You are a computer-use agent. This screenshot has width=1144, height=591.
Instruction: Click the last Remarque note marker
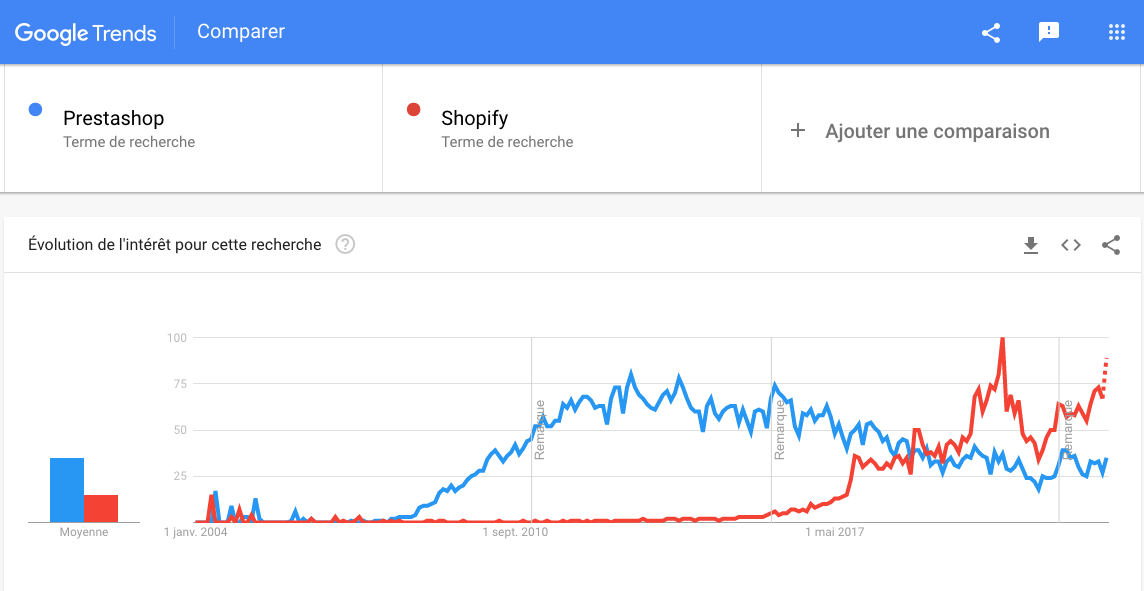pos(1067,428)
